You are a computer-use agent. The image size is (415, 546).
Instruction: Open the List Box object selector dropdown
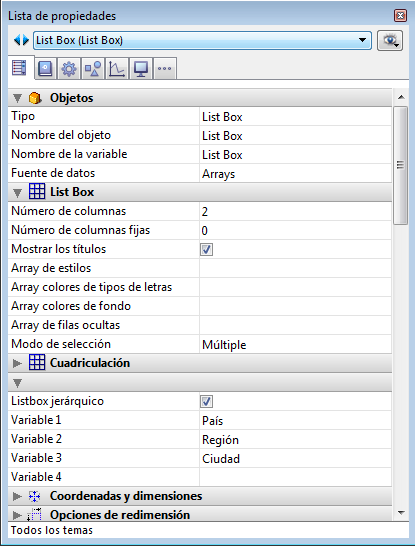(203, 40)
